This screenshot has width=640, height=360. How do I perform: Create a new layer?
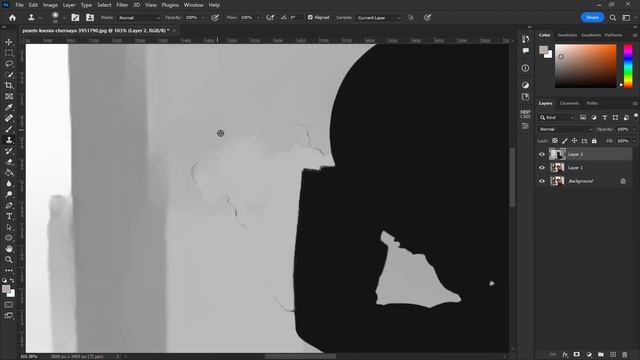pos(613,355)
